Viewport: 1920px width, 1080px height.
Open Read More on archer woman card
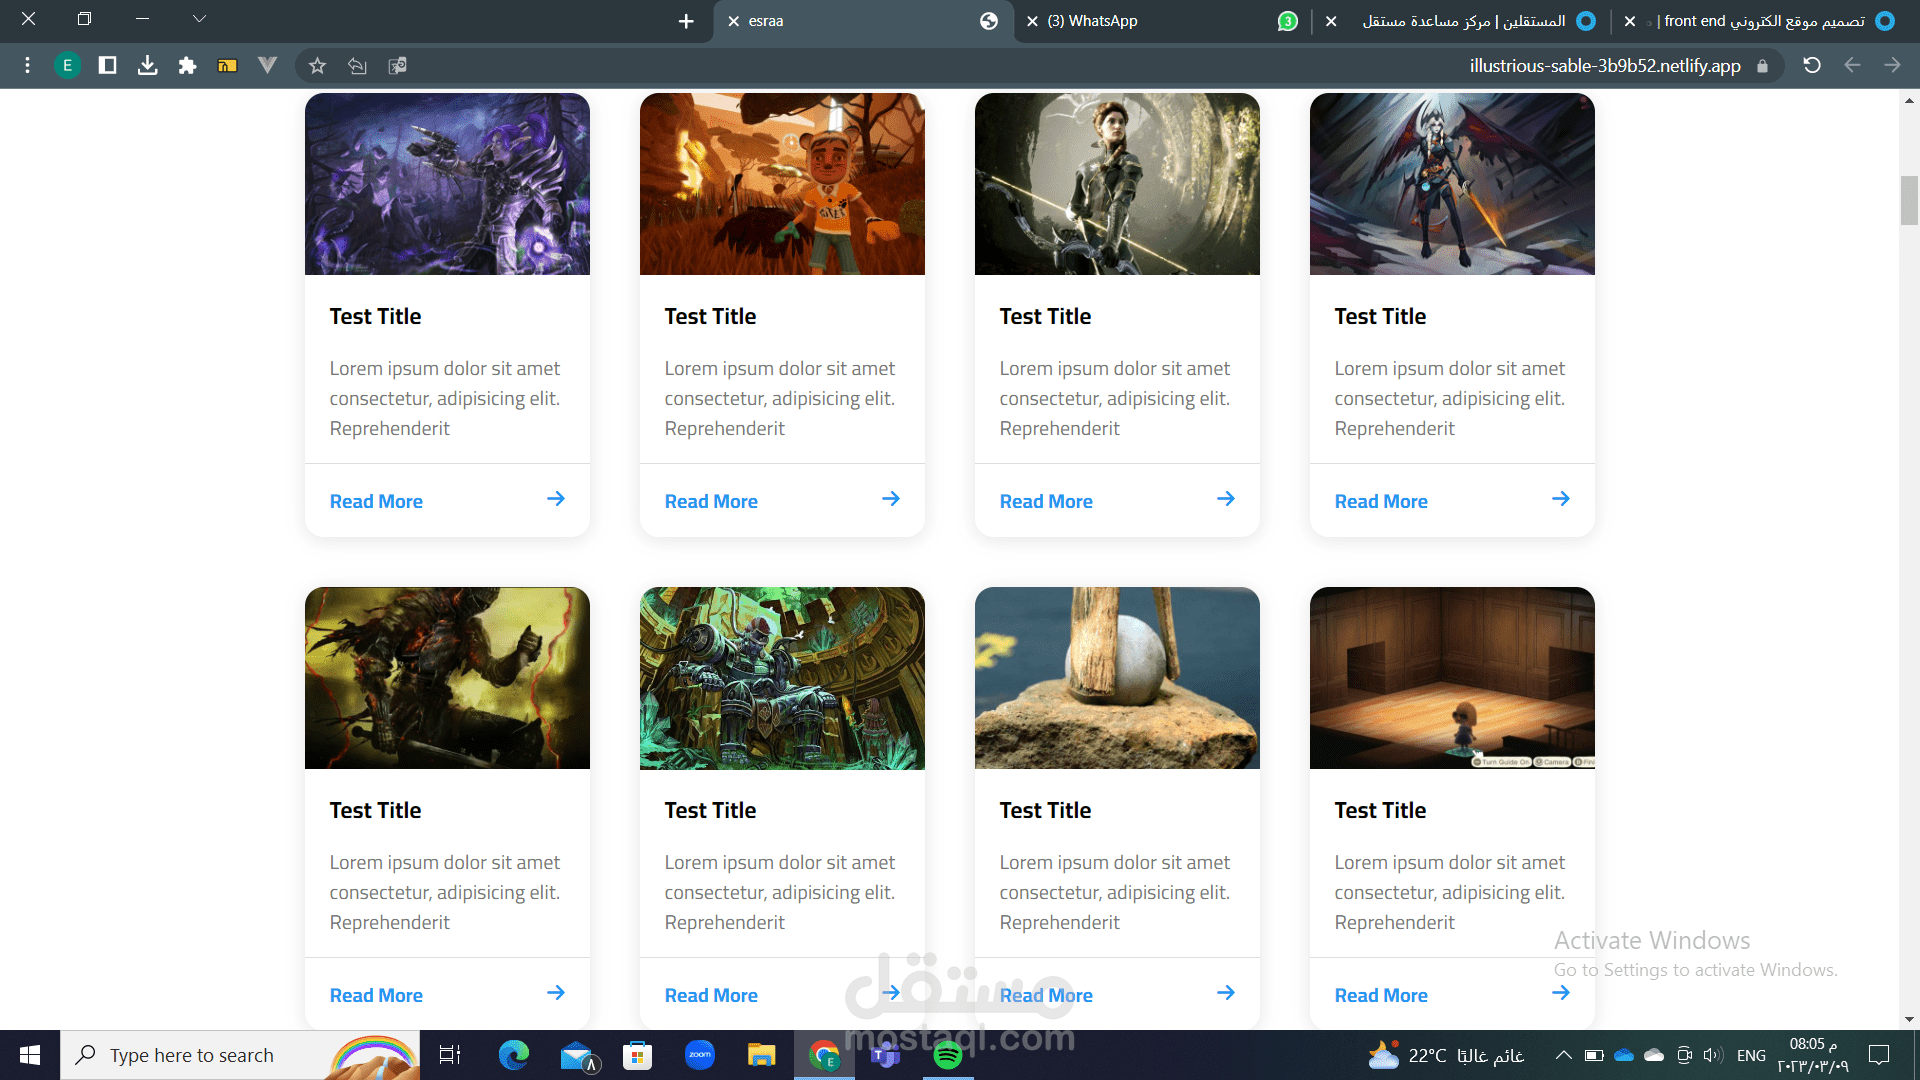click(x=1046, y=501)
